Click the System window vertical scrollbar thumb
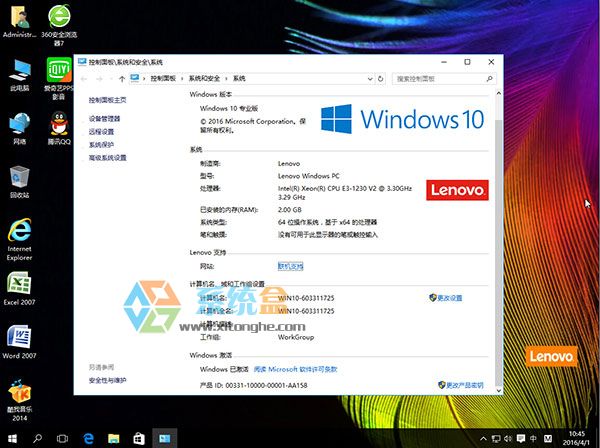This screenshot has width=600, height=448. click(x=498, y=253)
